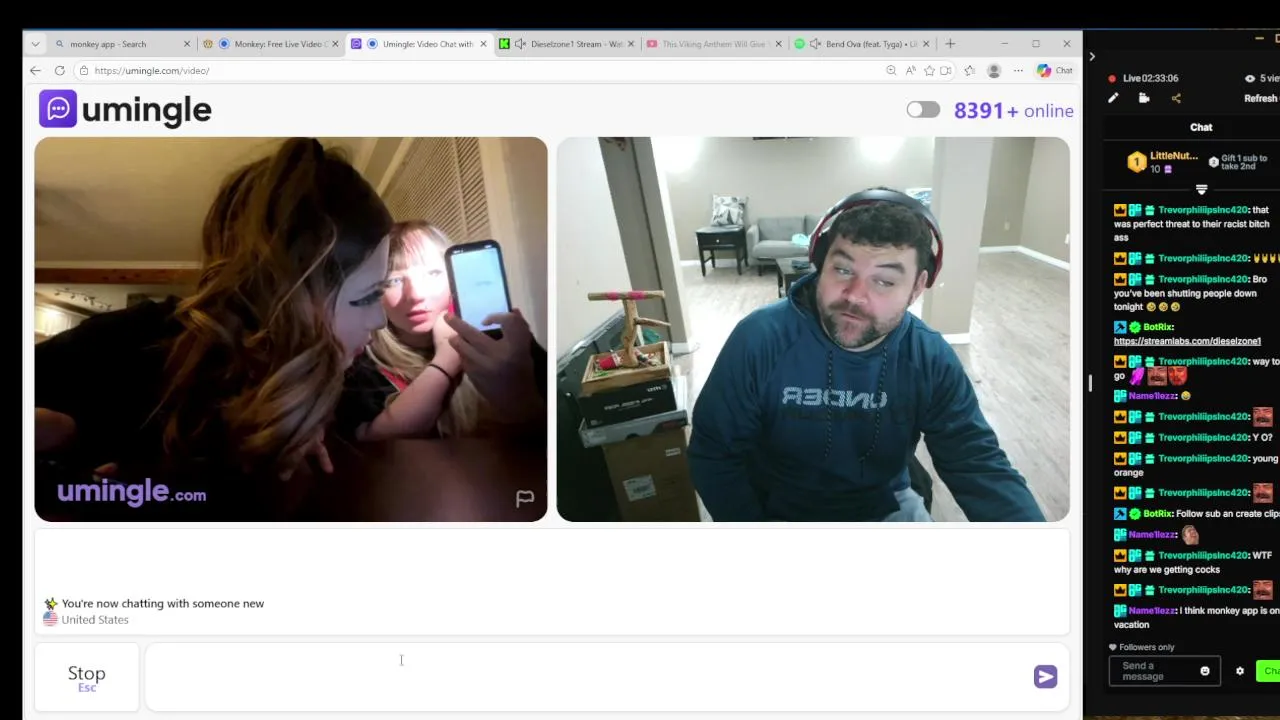Screen dimensions: 1280x720
Task: Toggle the switch next to online count
Action: tap(923, 110)
